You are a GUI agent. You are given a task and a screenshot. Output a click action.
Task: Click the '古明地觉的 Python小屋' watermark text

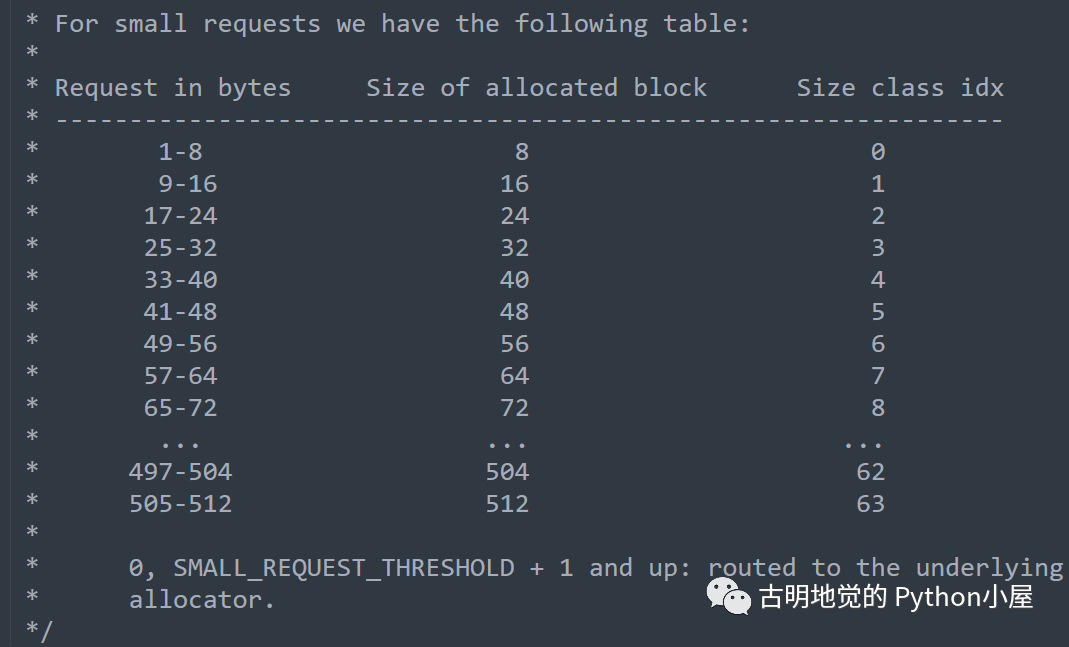coord(895,597)
